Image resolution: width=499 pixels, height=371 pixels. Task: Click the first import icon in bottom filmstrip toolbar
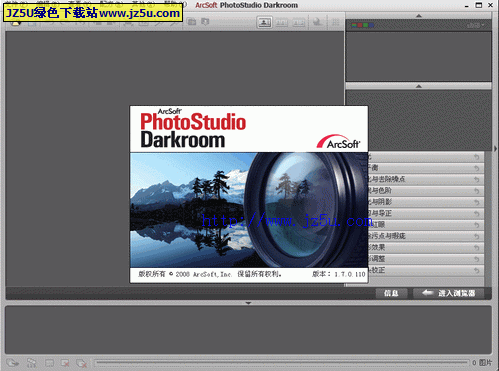point(12,363)
